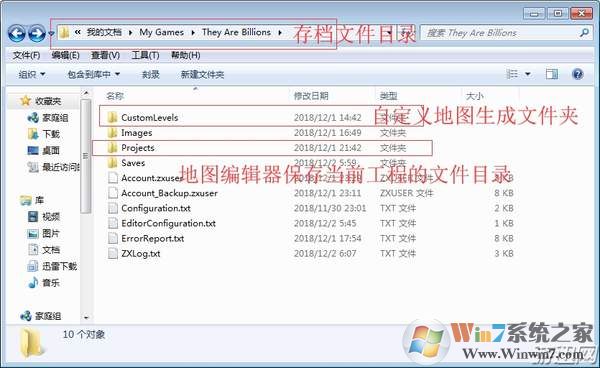Select the Projects folder
This screenshot has width=600, height=368.
coord(138,148)
